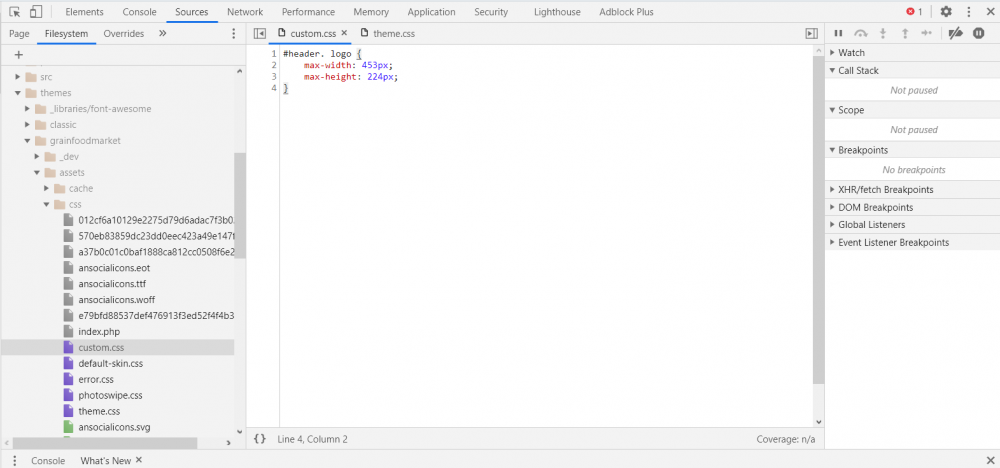
Task: Collapse the grainfoodmarket folder
Action: tap(27, 141)
